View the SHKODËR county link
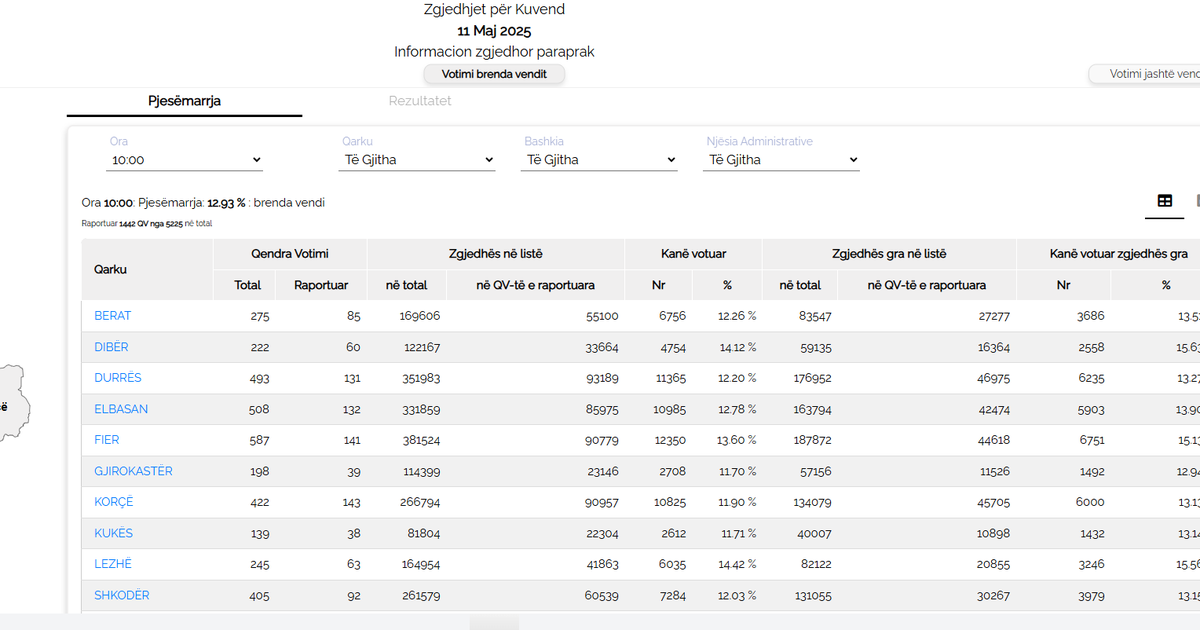 point(122,595)
